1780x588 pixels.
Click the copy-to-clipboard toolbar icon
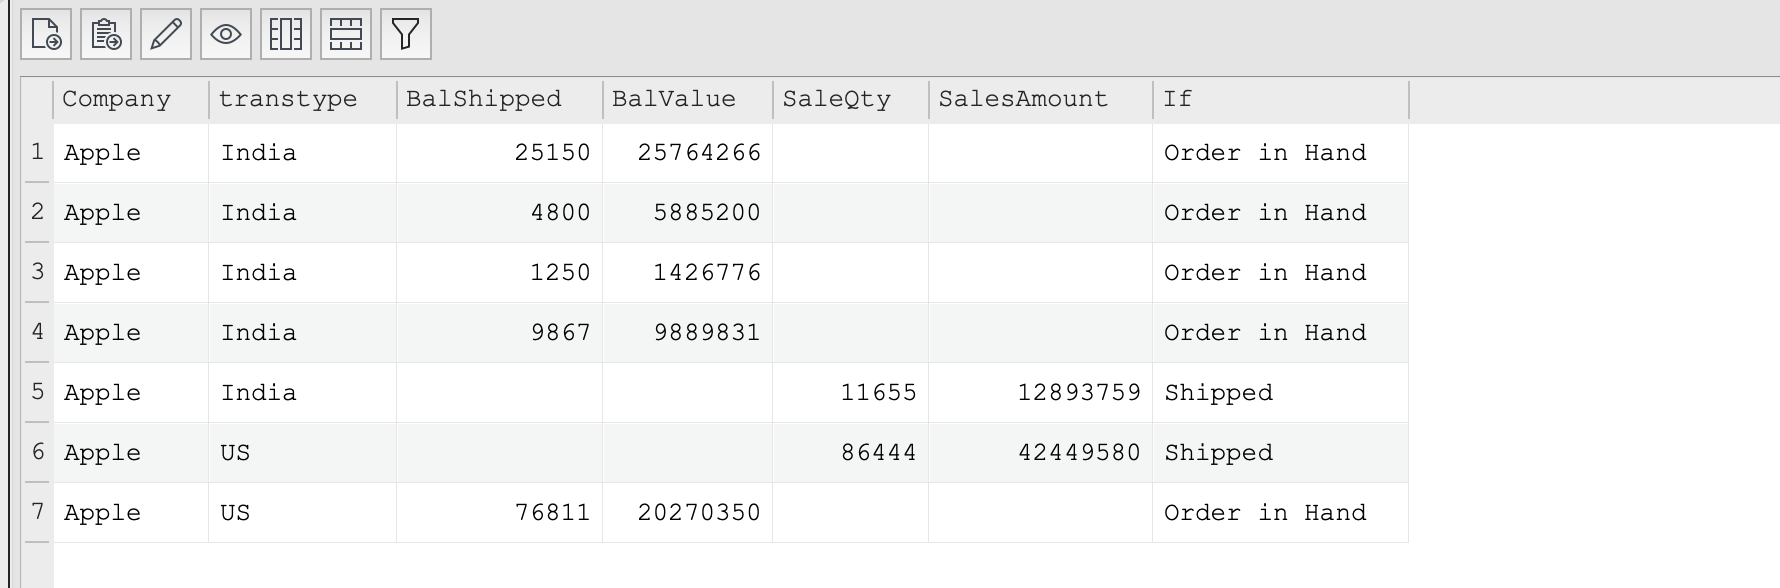pos(106,35)
